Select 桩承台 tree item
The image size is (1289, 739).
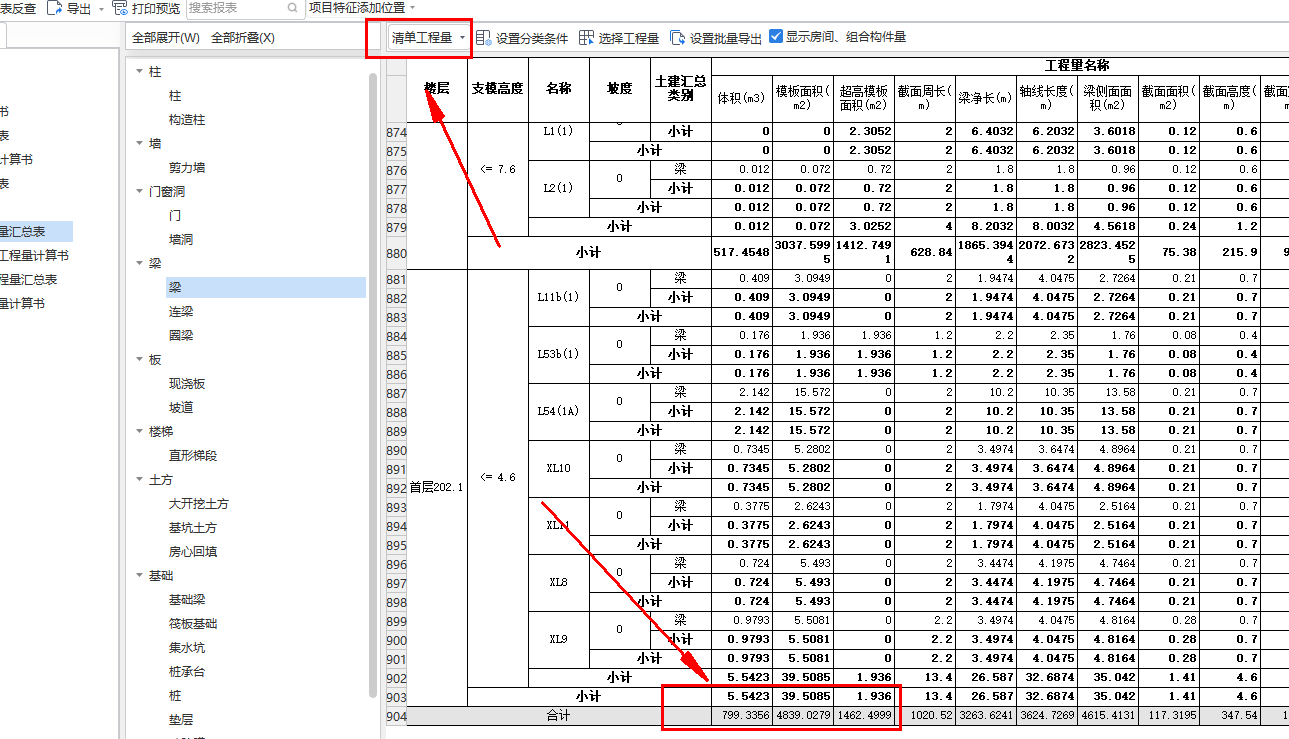coord(187,672)
